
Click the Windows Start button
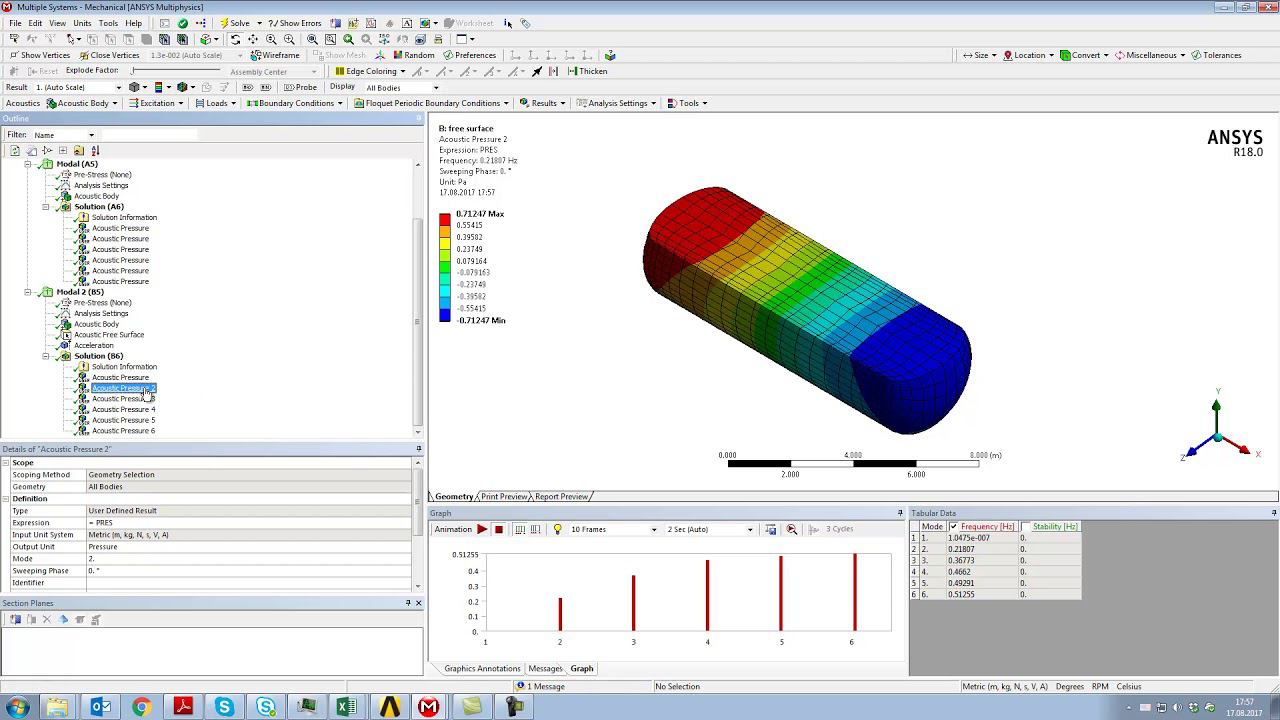click(x=17, y=707)
